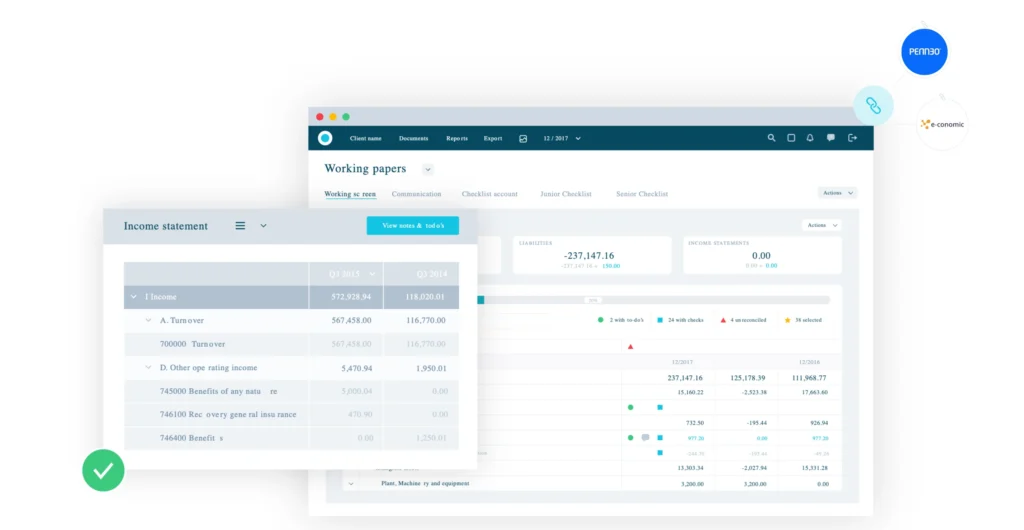Collapse the I Income row
1024x530 pixels.
point(133,296)
